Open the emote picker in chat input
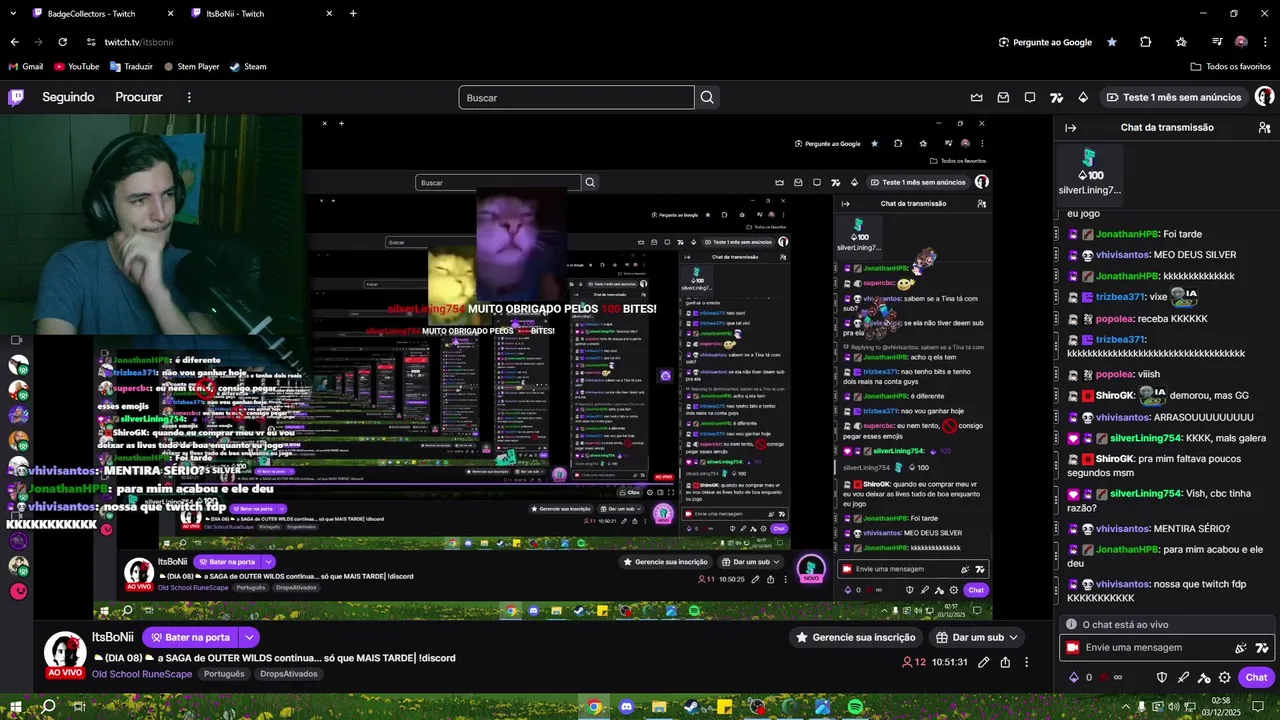Viewport: 1280px width, 720px height. (1241, 648)
